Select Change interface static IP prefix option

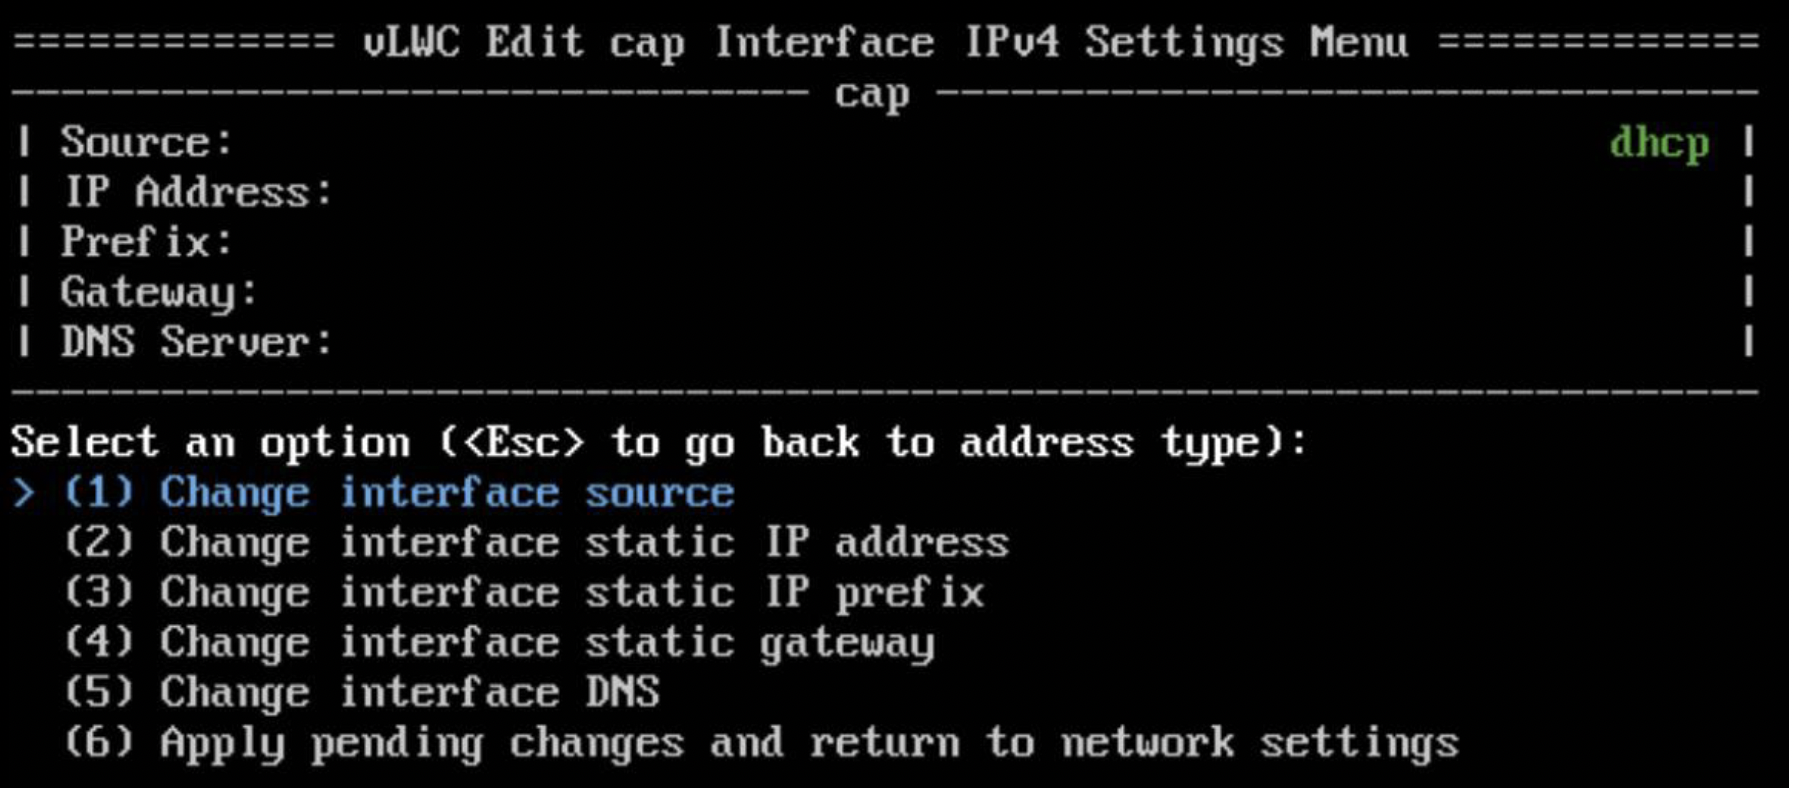[524, 592]
